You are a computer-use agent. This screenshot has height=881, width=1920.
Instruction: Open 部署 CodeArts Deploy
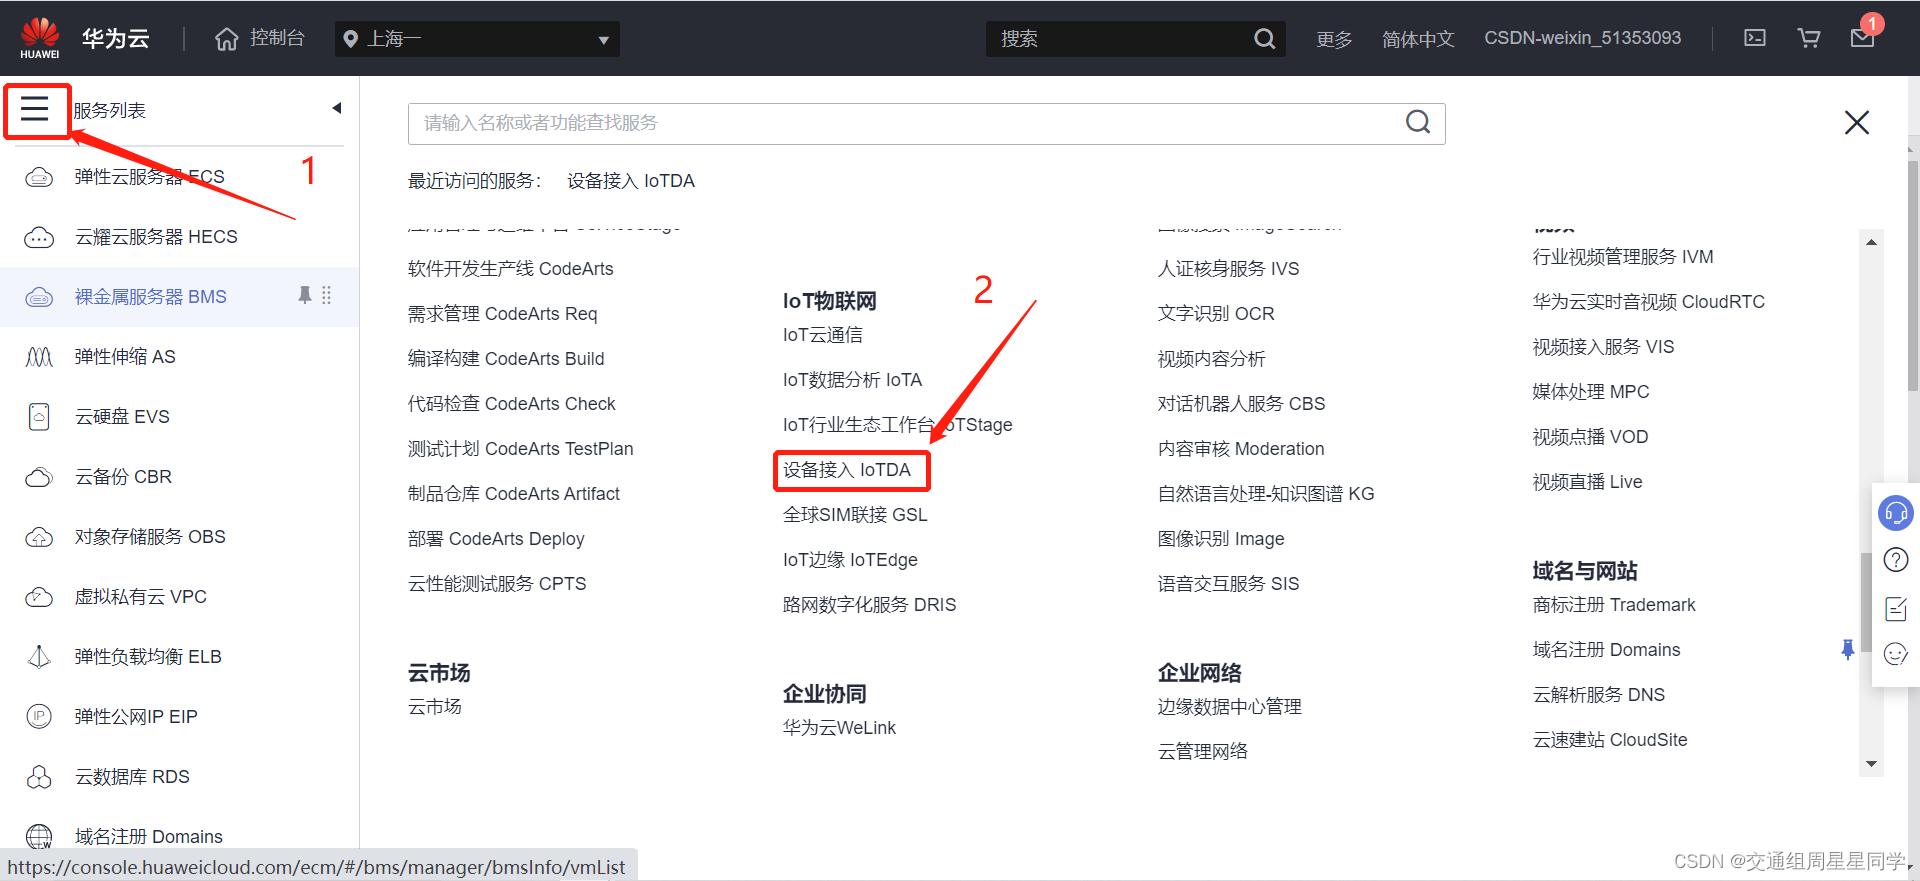coord(496,539)
